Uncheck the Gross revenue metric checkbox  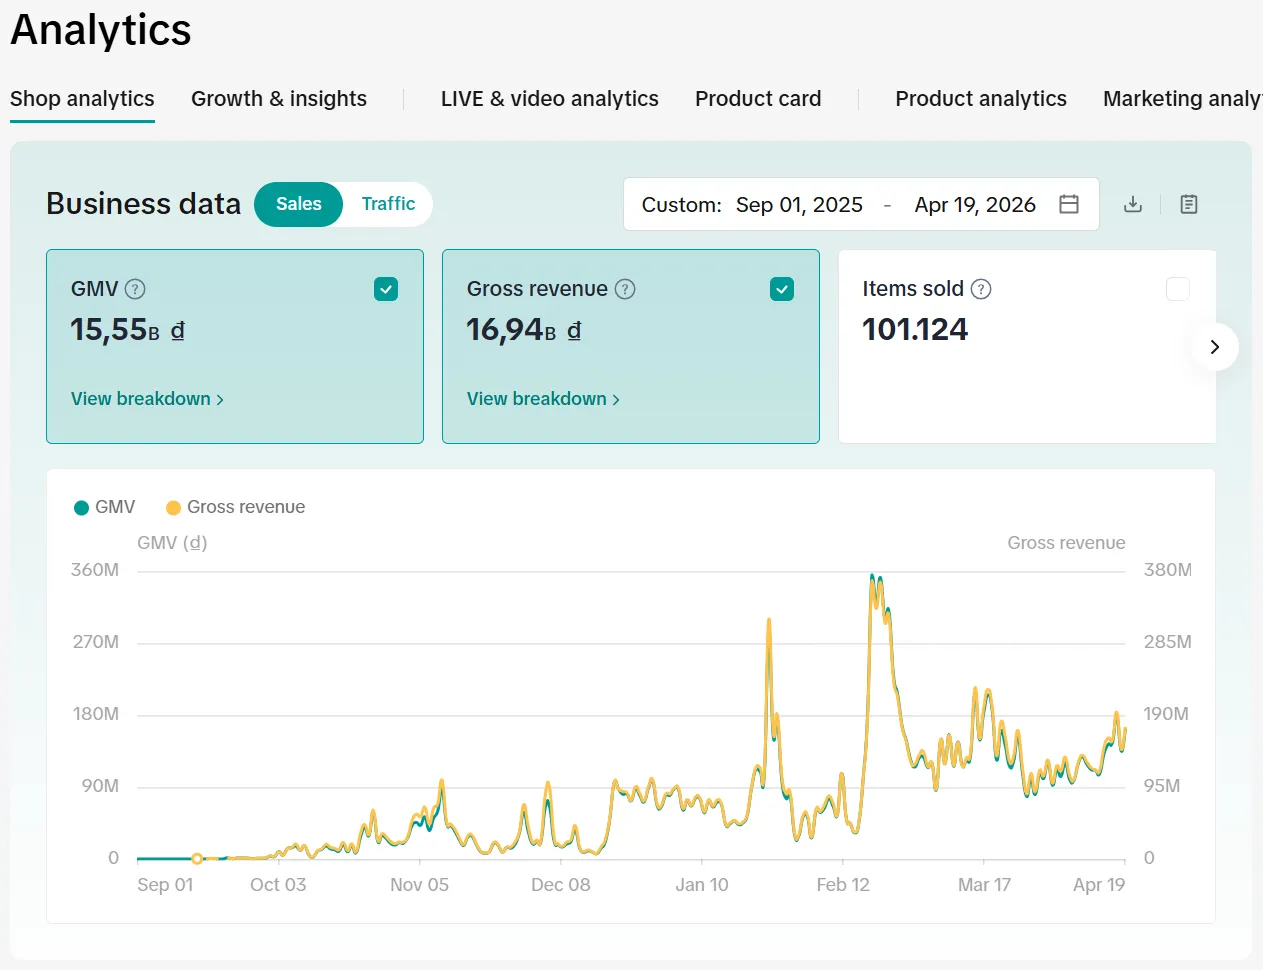point(782,289)
